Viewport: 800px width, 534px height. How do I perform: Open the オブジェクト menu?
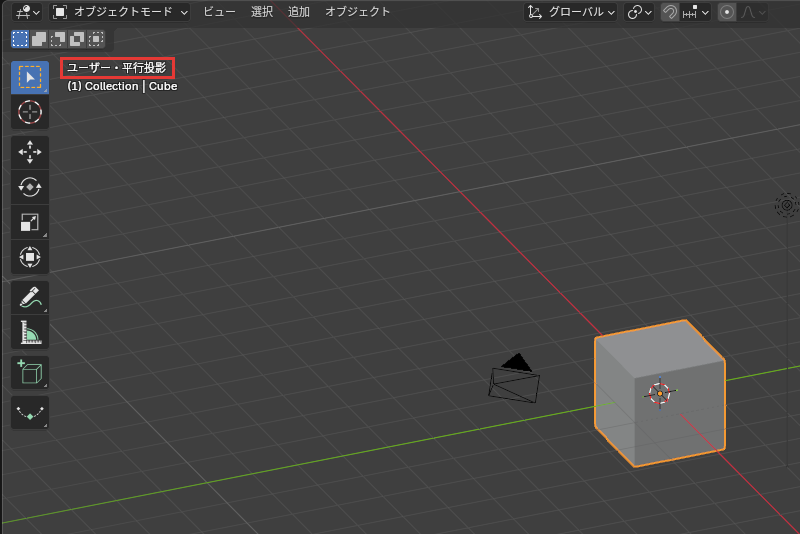pos(358,12)
